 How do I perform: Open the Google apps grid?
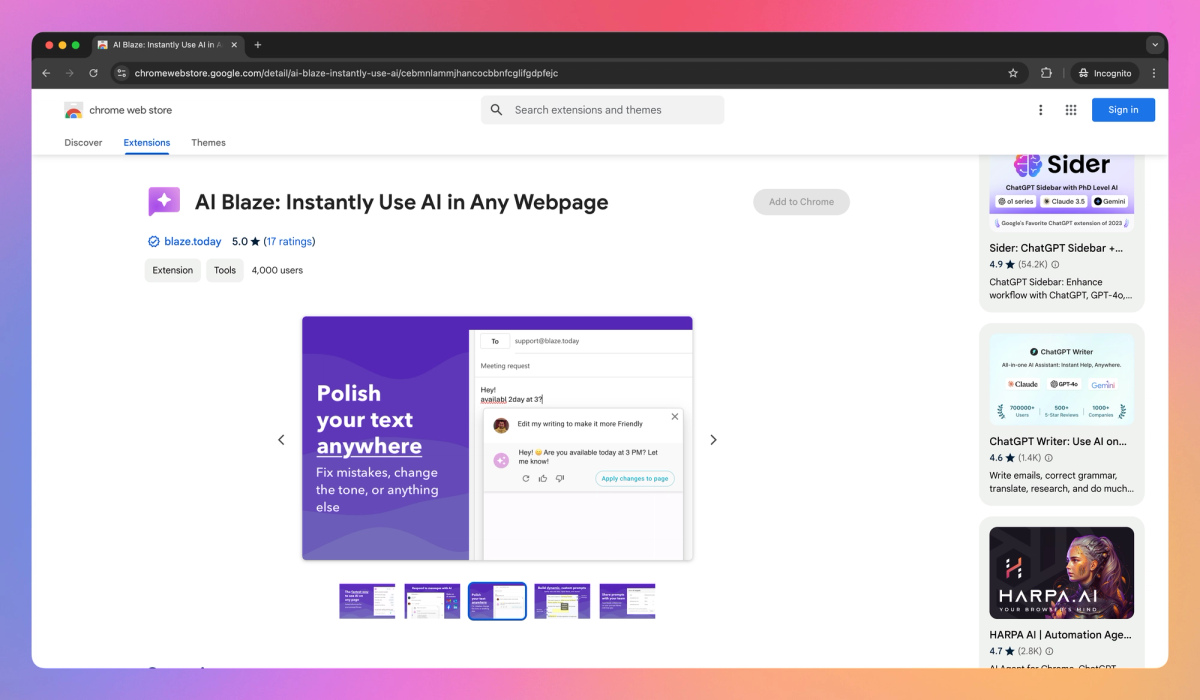(x=1071, y=110)
